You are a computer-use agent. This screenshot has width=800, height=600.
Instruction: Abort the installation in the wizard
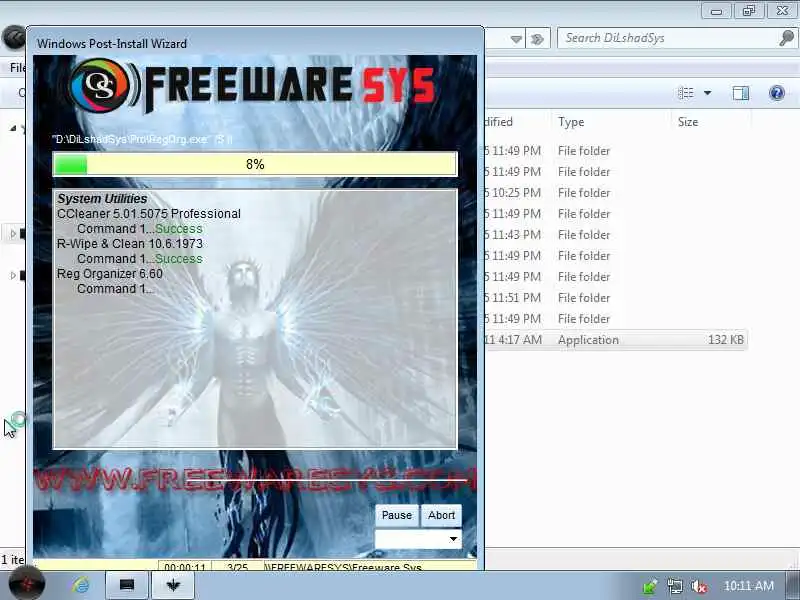coord(441,515)
